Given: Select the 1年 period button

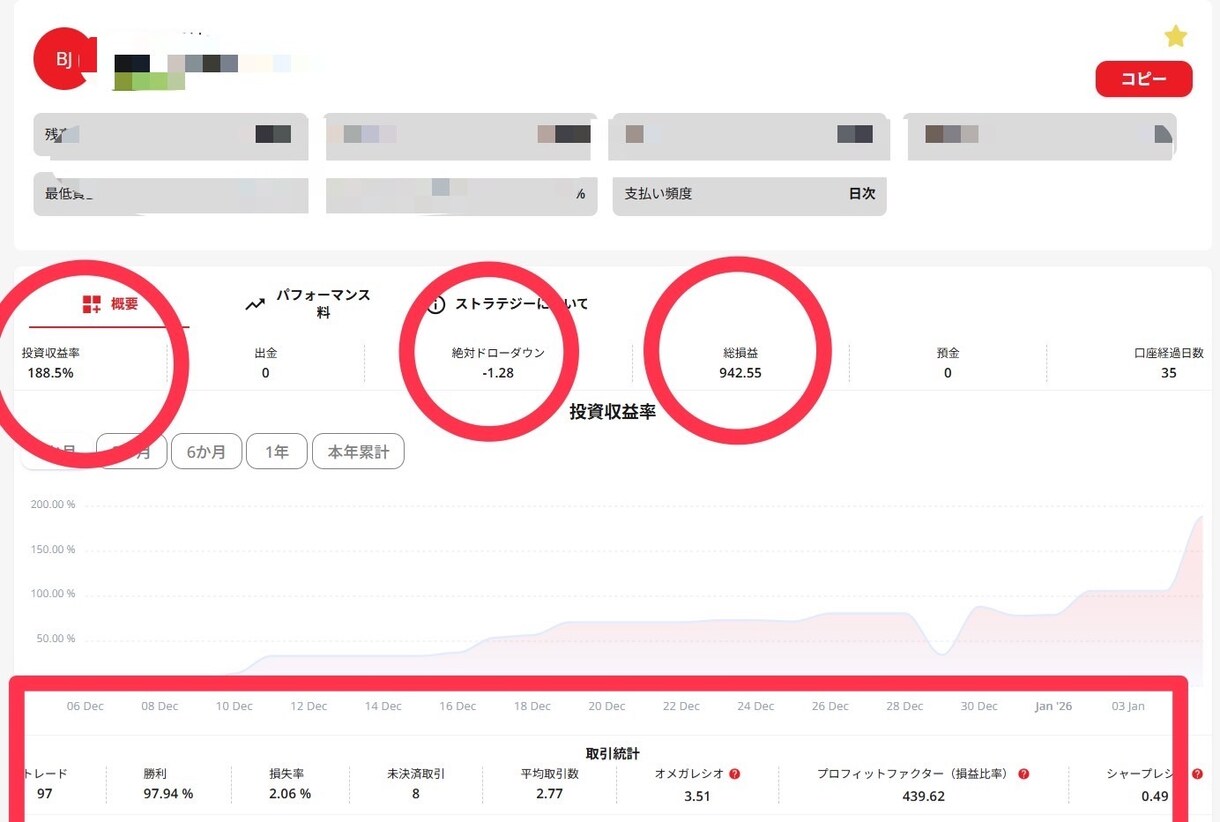Looking at the screenshot, I should [277, 452].
